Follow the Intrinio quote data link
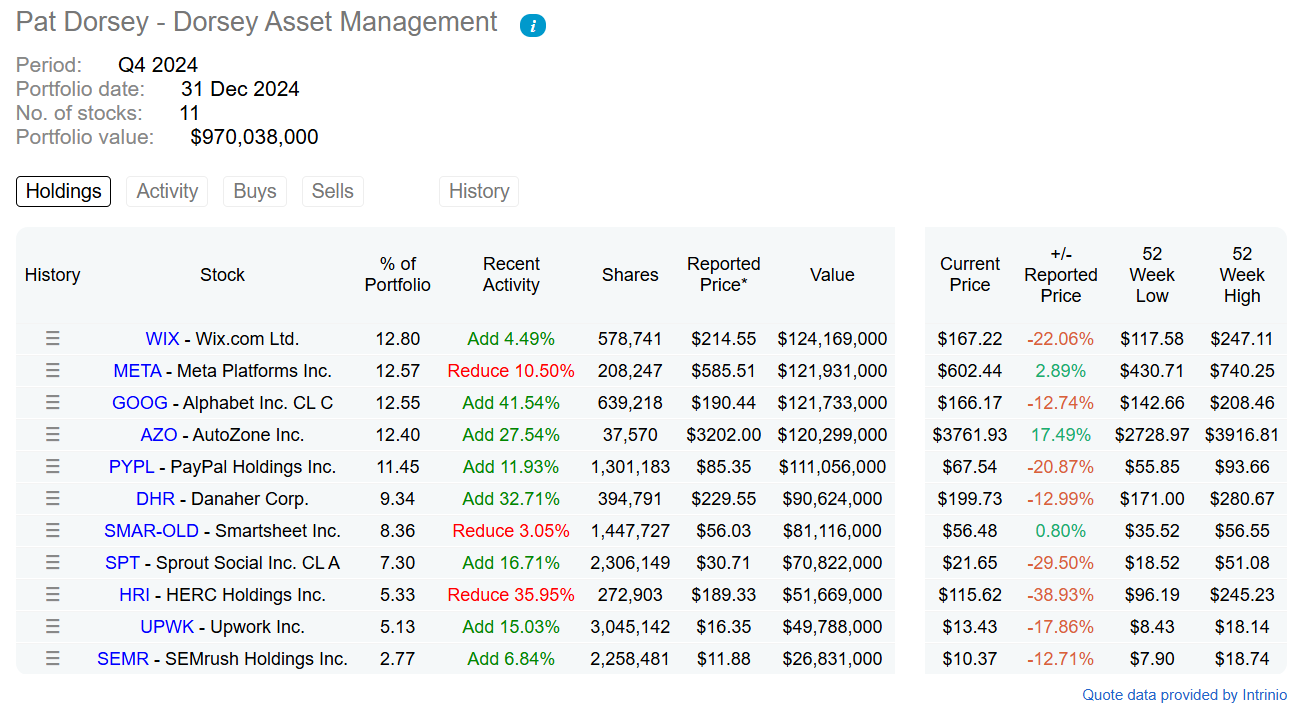Image resolution: width=1296 pixels, height=710 pixels. click(x=1185, y=695)
